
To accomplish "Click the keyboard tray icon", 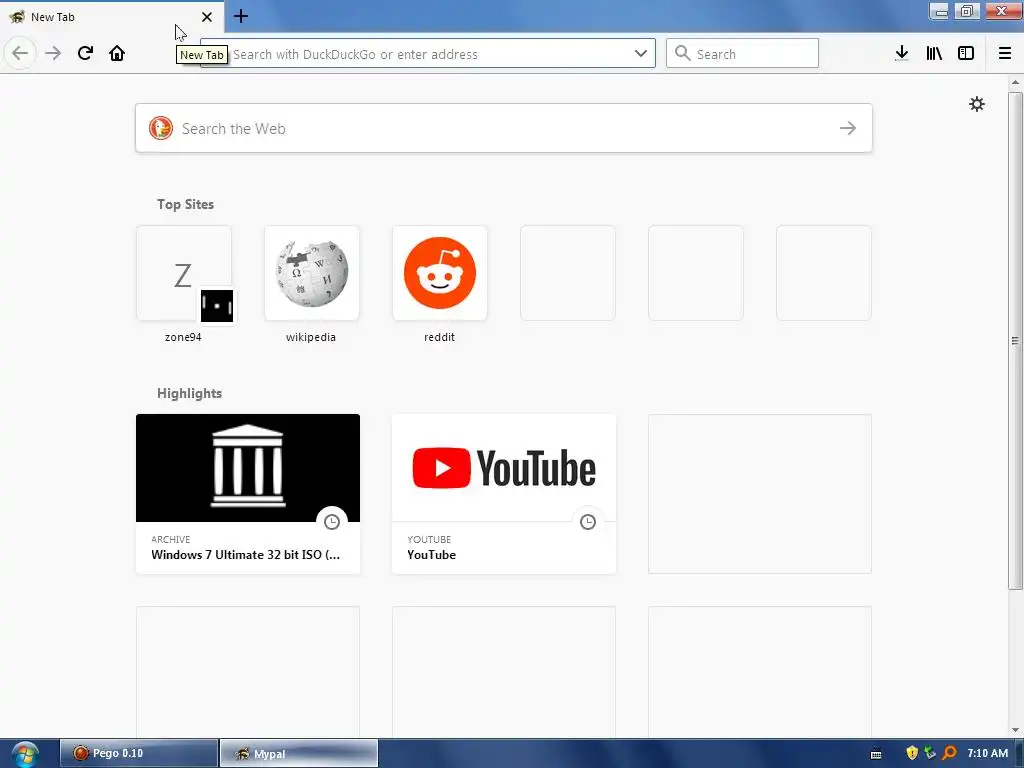I will 876,754.
